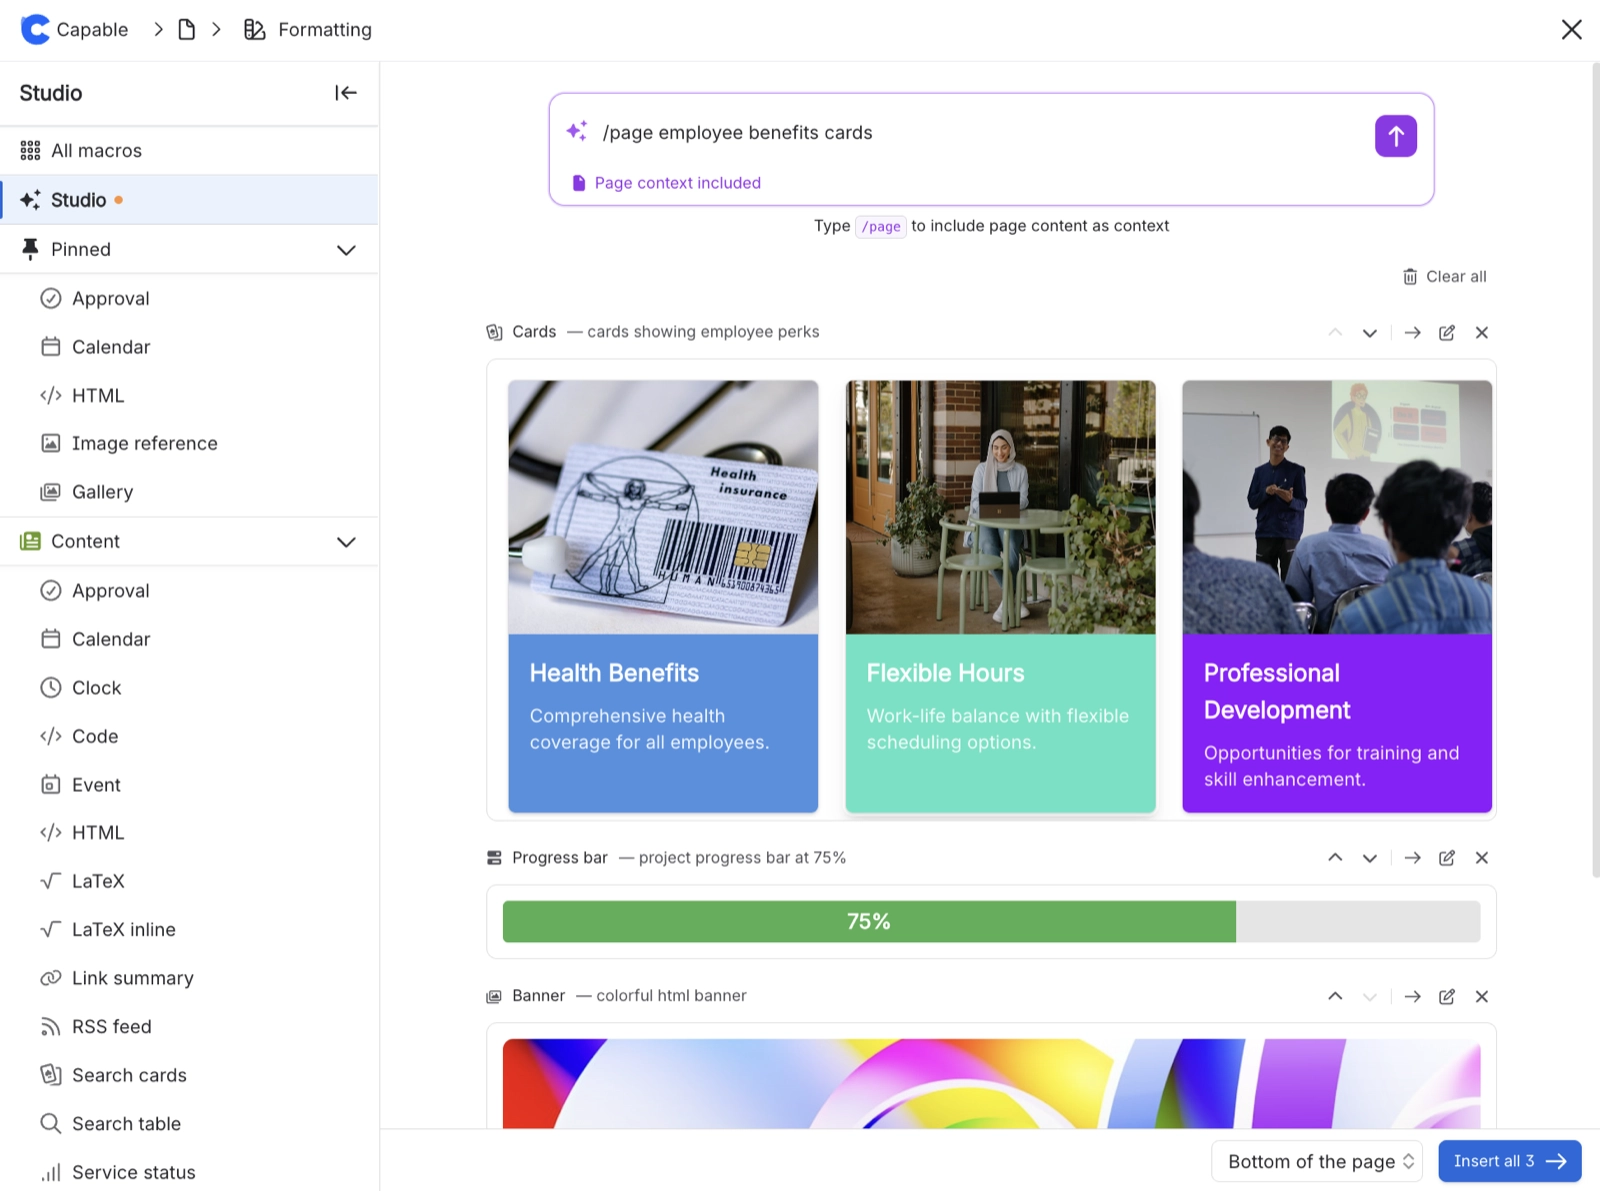Collapse the Studio sidebar panel

point(345,93)
